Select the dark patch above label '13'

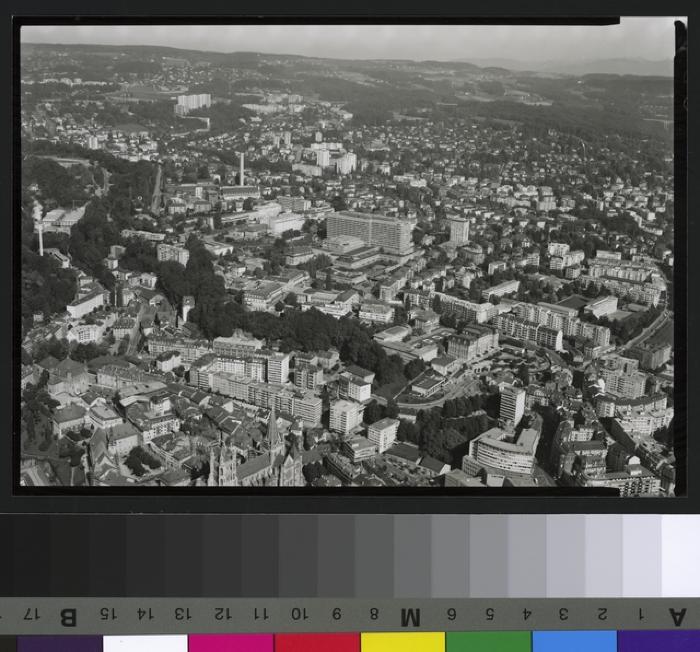(x=182, y=556)
